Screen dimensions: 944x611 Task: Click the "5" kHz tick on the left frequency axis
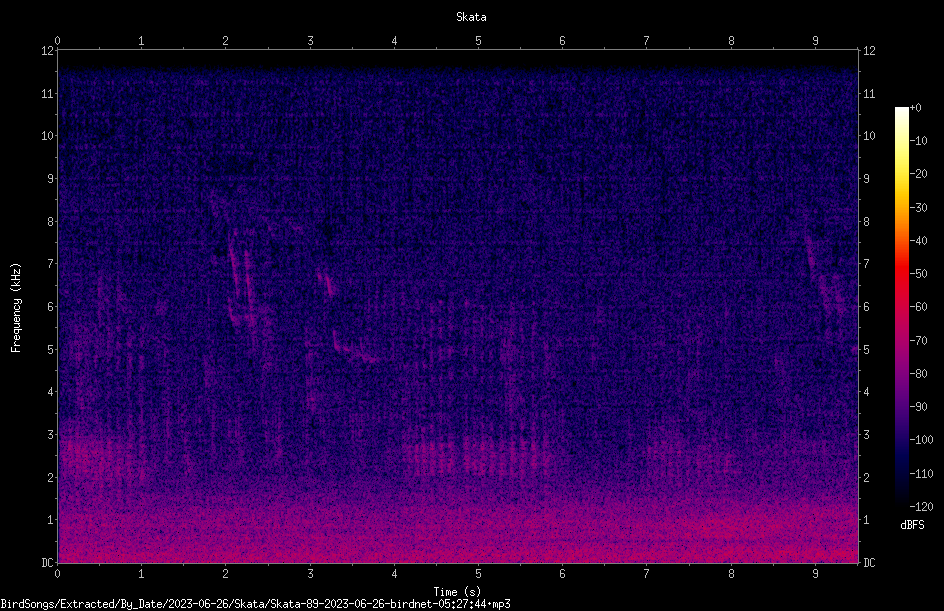pos(51,350)
